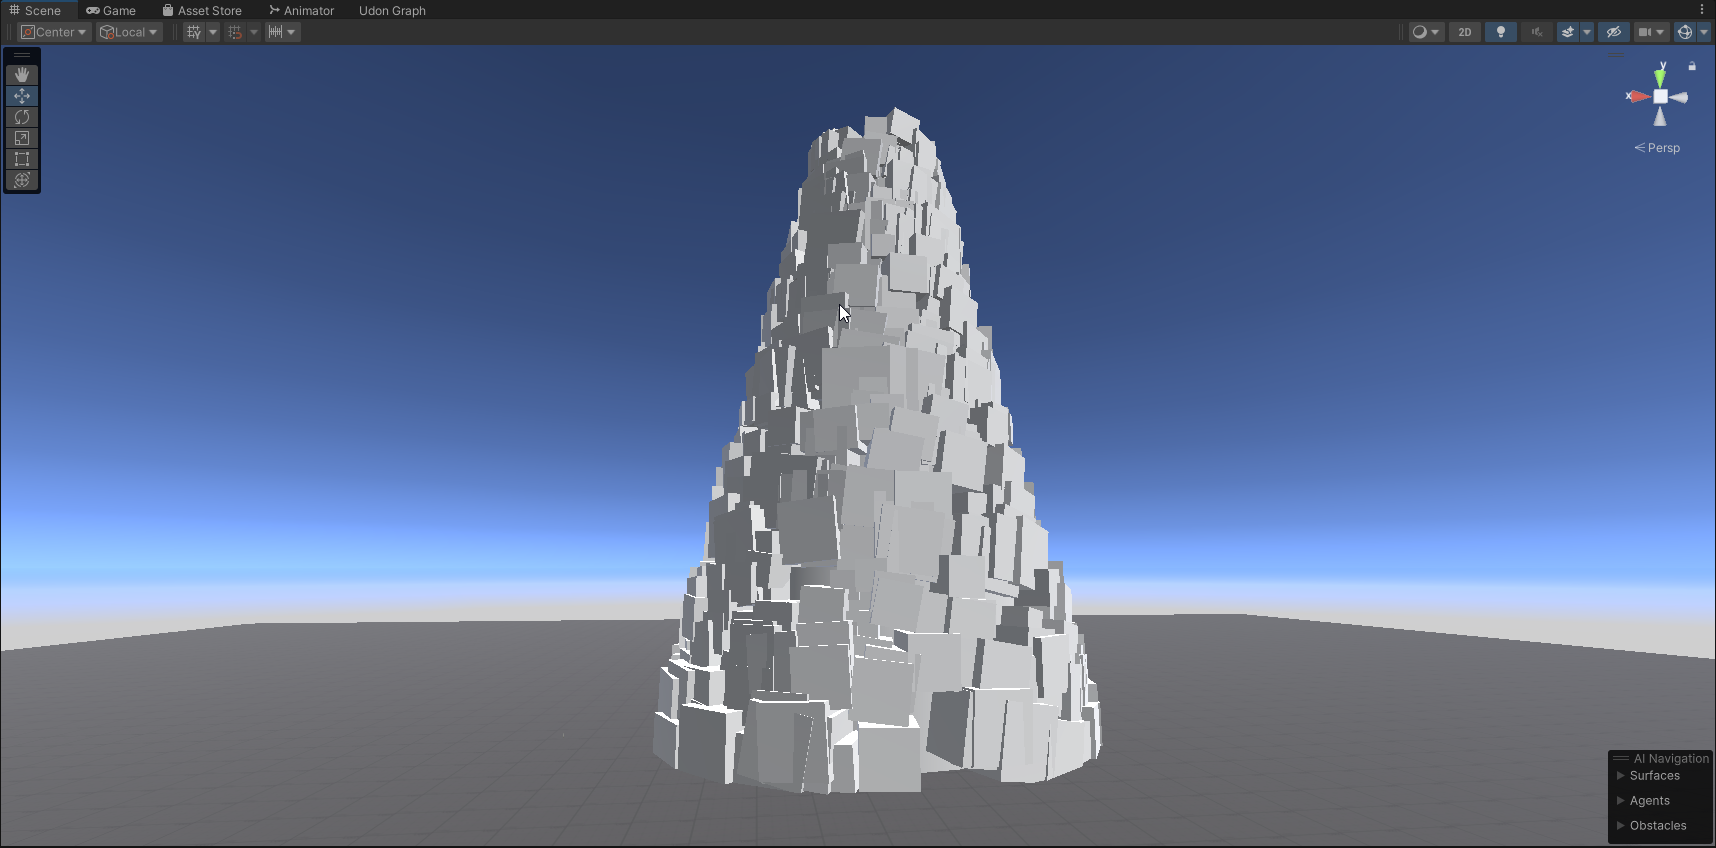
Task: Toggle 2D view mode
Action: 1465,32
